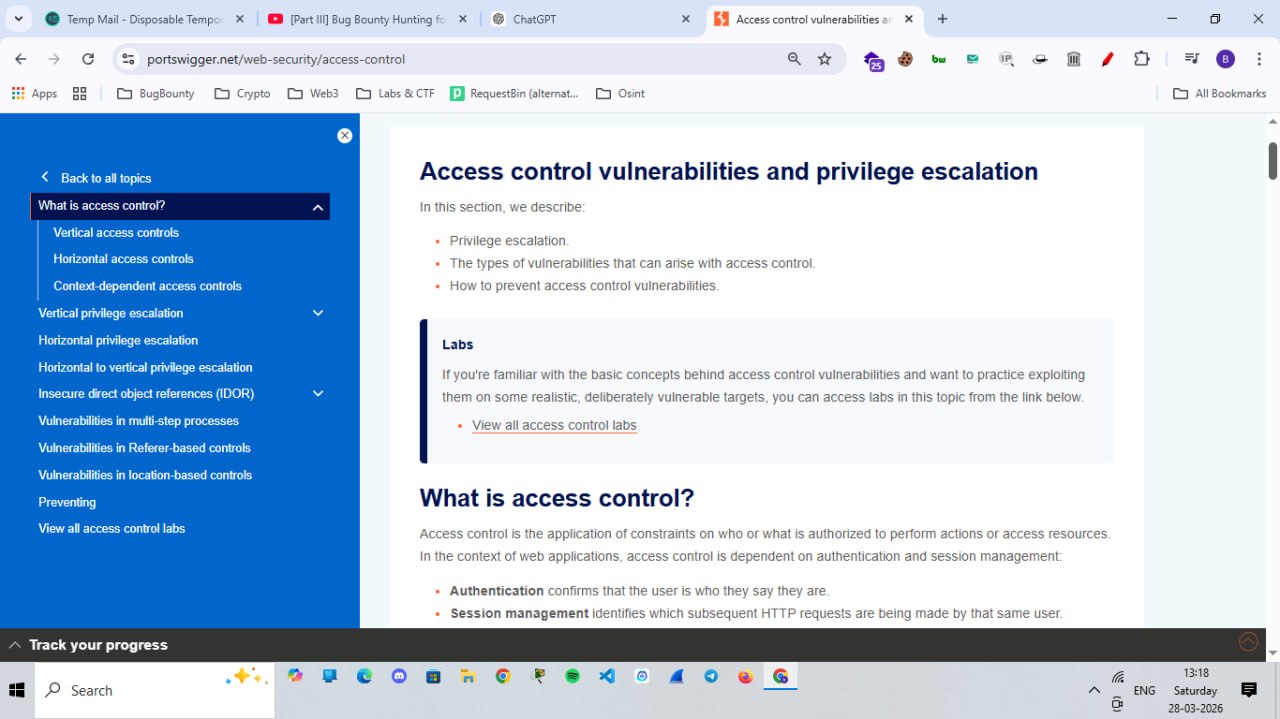Open the Extensions puzzle-piece menu
The height and width of the screenshot is (719, 1280).
[1142, 59]
